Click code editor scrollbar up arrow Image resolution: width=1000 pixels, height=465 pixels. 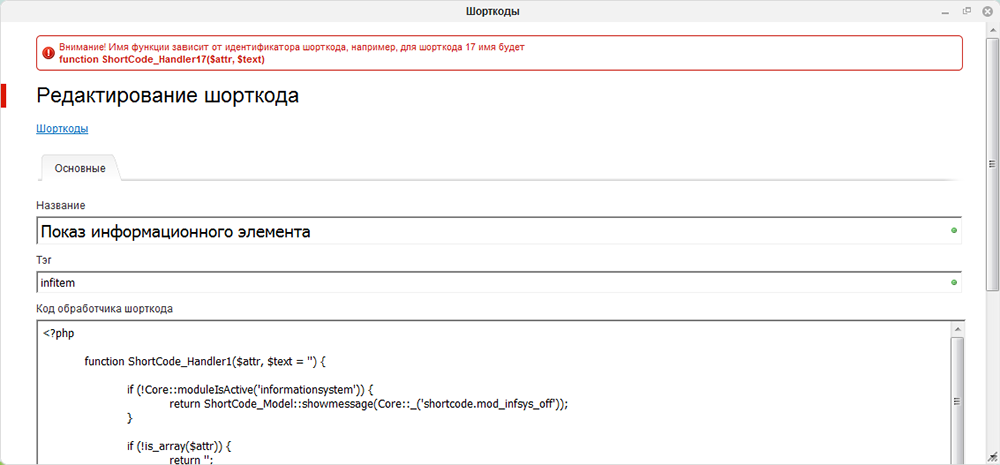point(957,328)
